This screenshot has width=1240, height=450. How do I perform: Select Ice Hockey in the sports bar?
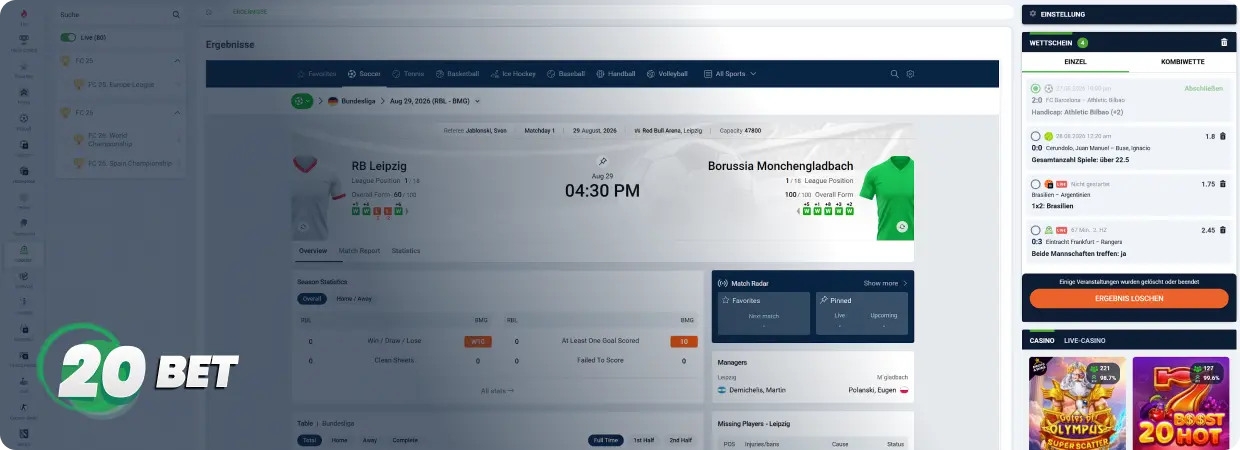click(513, 74)
